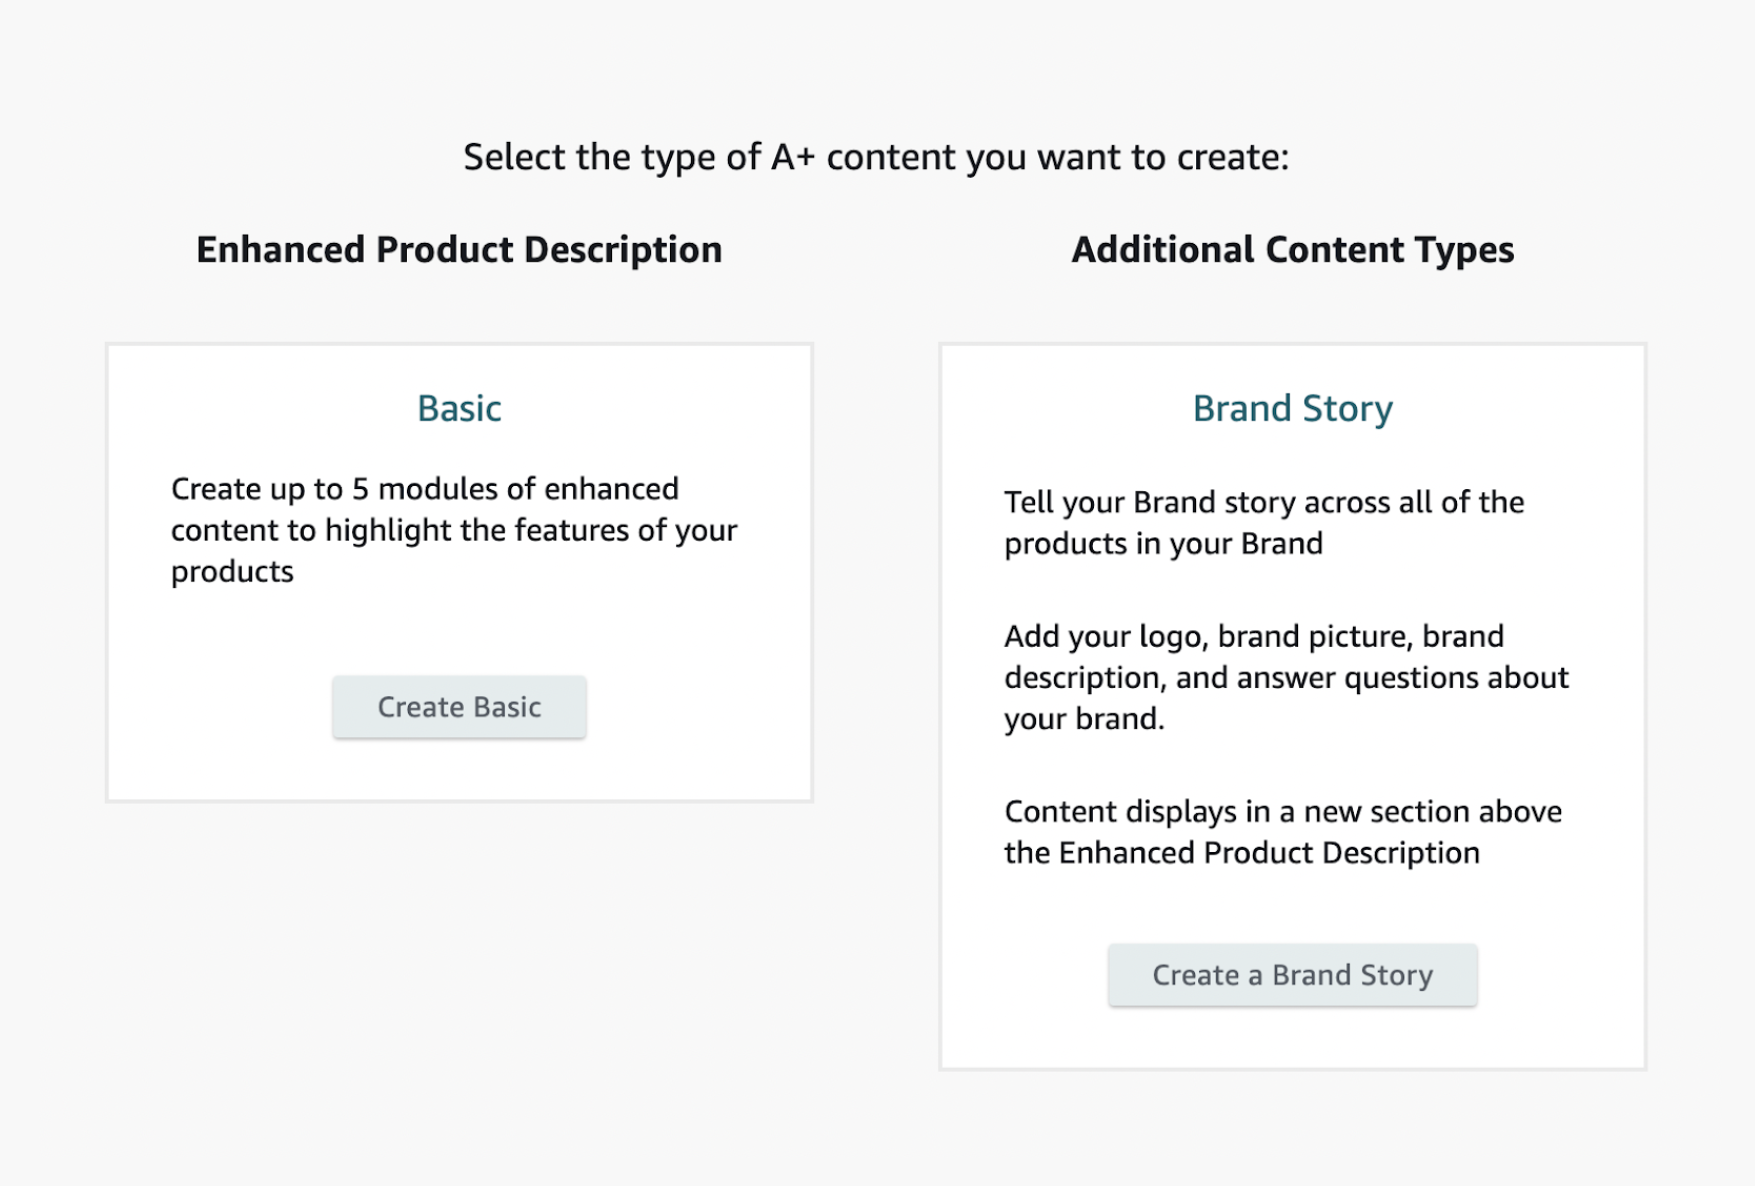The image size is (1755, 1186).
Task: Click the Brand Story first paragraph
Action: pyautogui.click(x=1263, y=522)
